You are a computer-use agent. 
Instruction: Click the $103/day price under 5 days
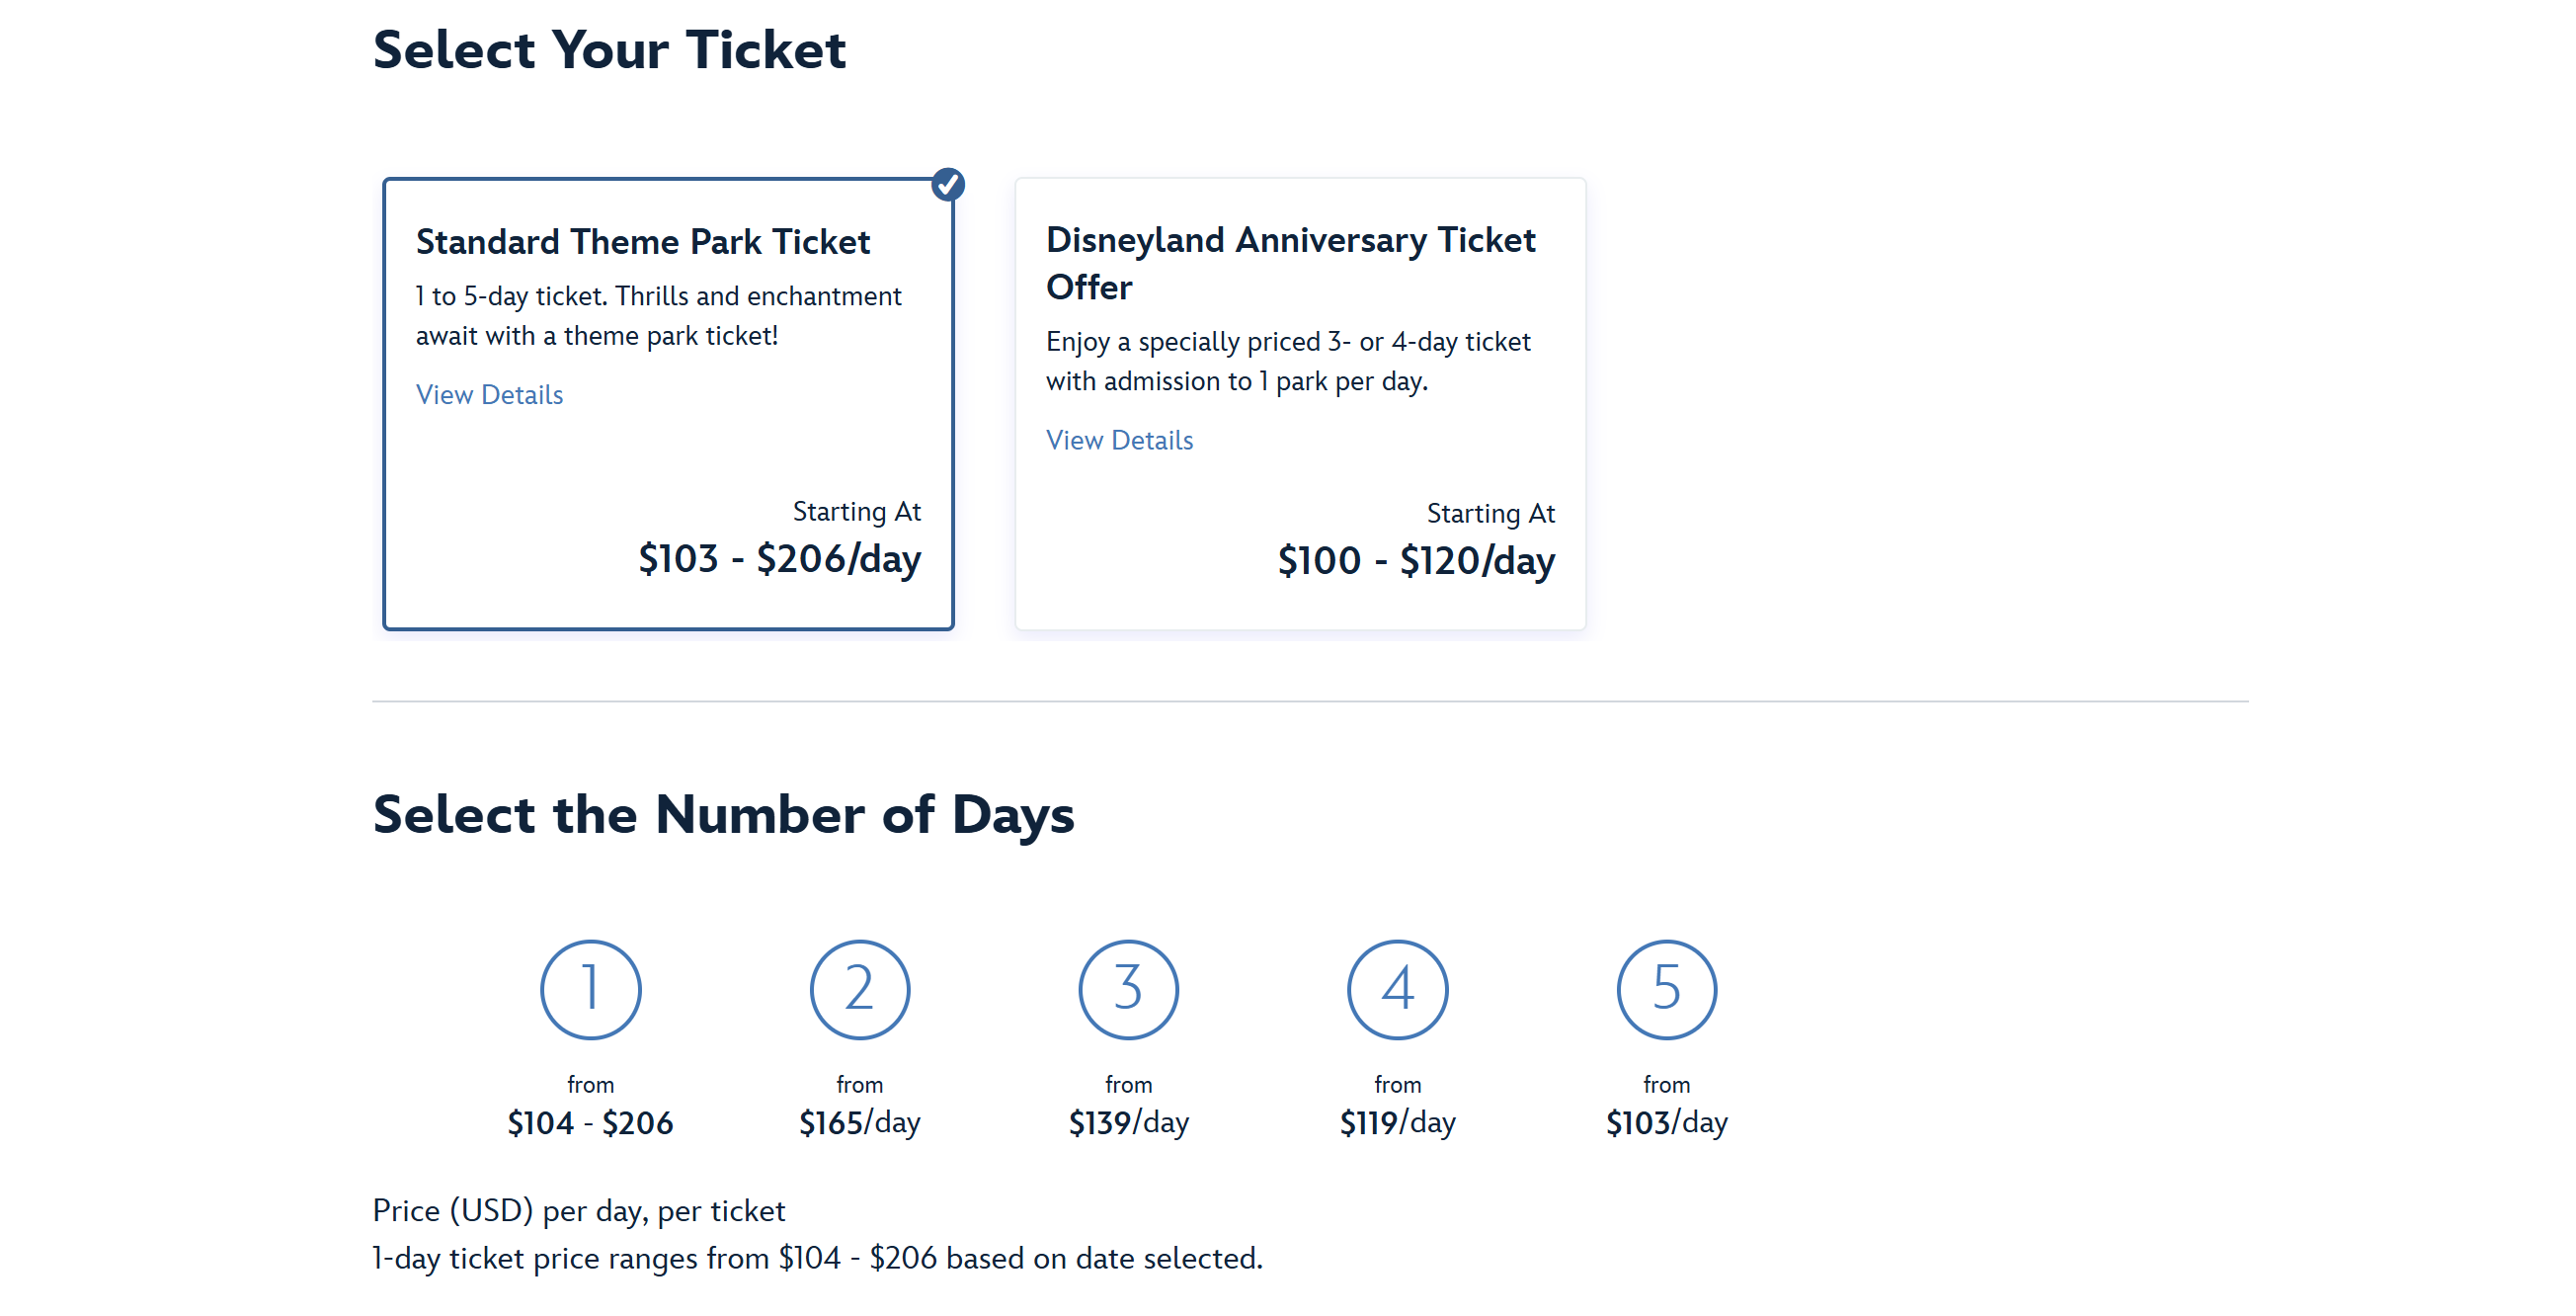pos(1666,1123)
